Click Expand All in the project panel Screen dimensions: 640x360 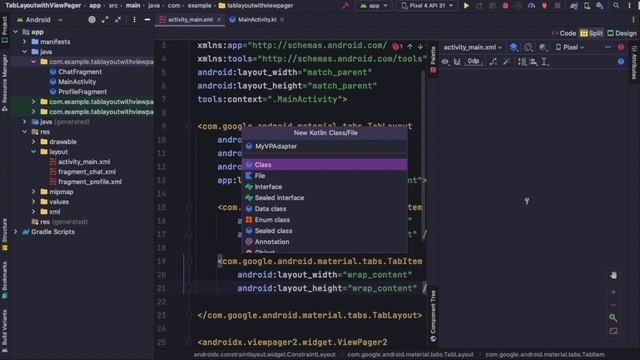click(105, 20)
